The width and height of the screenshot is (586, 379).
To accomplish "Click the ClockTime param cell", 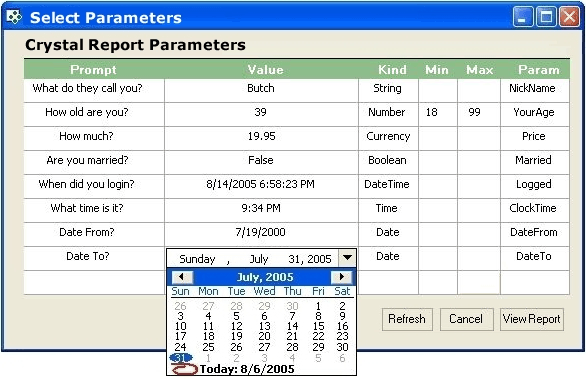I will point(535,210).
